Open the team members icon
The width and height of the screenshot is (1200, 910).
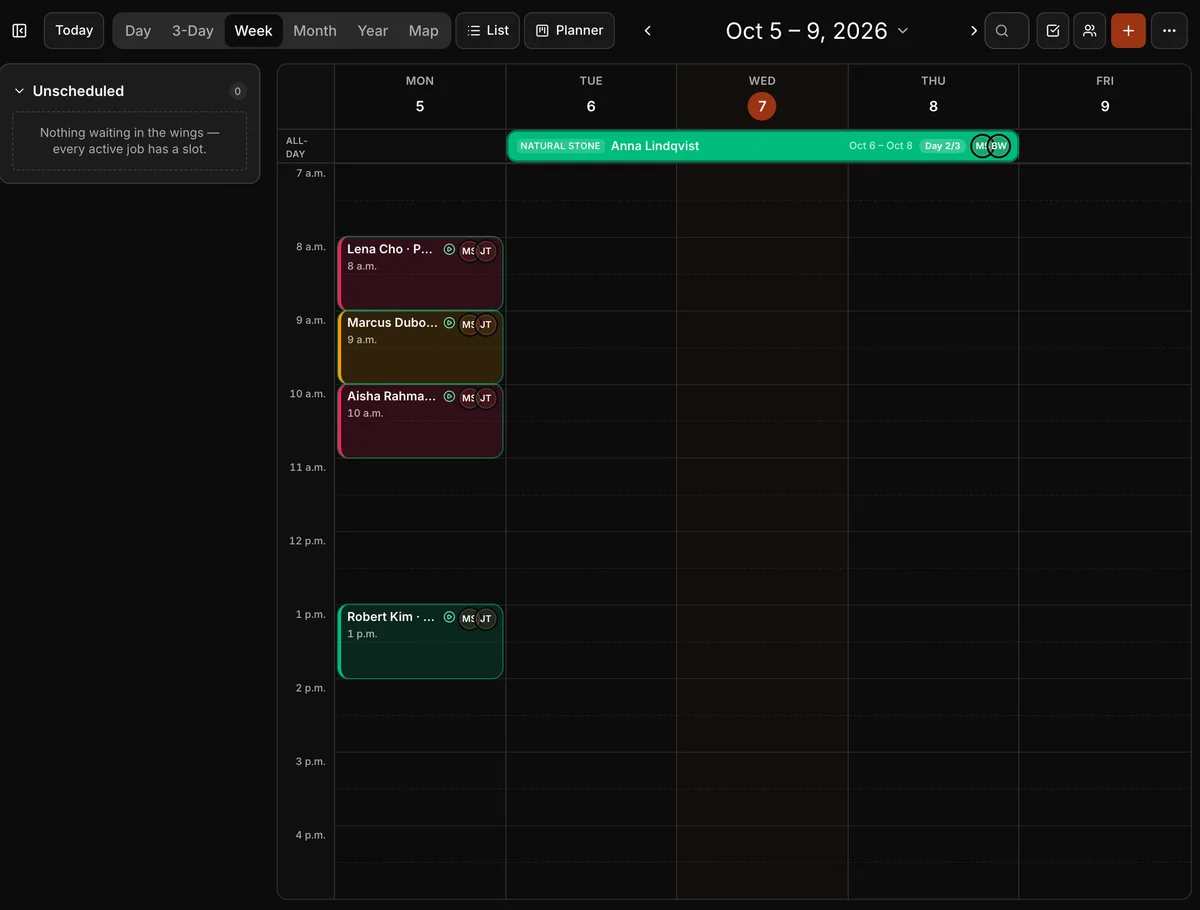click(x=1090, y=31)
